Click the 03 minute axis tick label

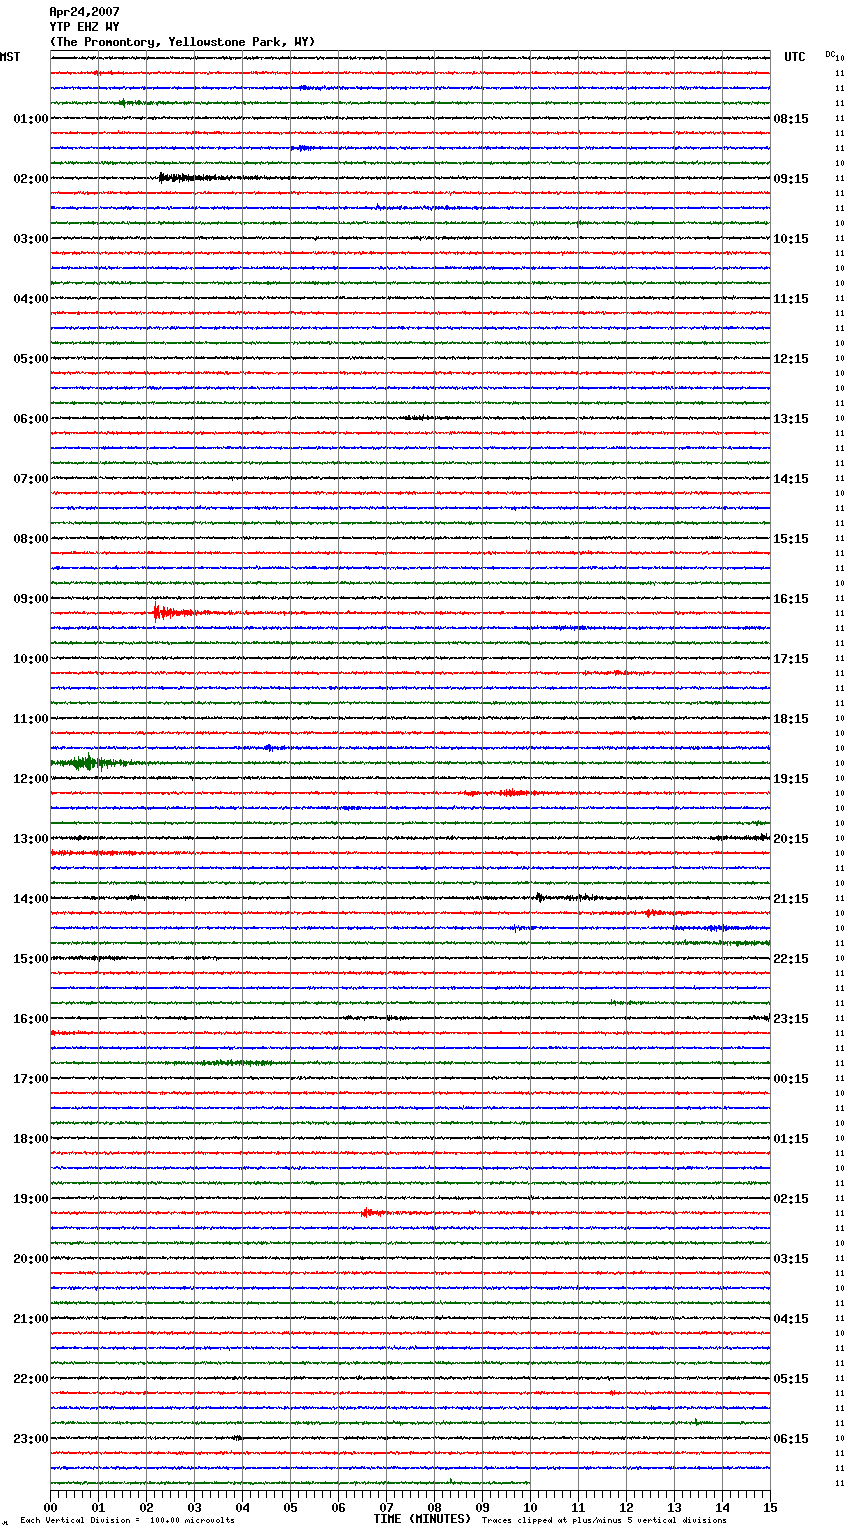click(x=194, y=1507)
